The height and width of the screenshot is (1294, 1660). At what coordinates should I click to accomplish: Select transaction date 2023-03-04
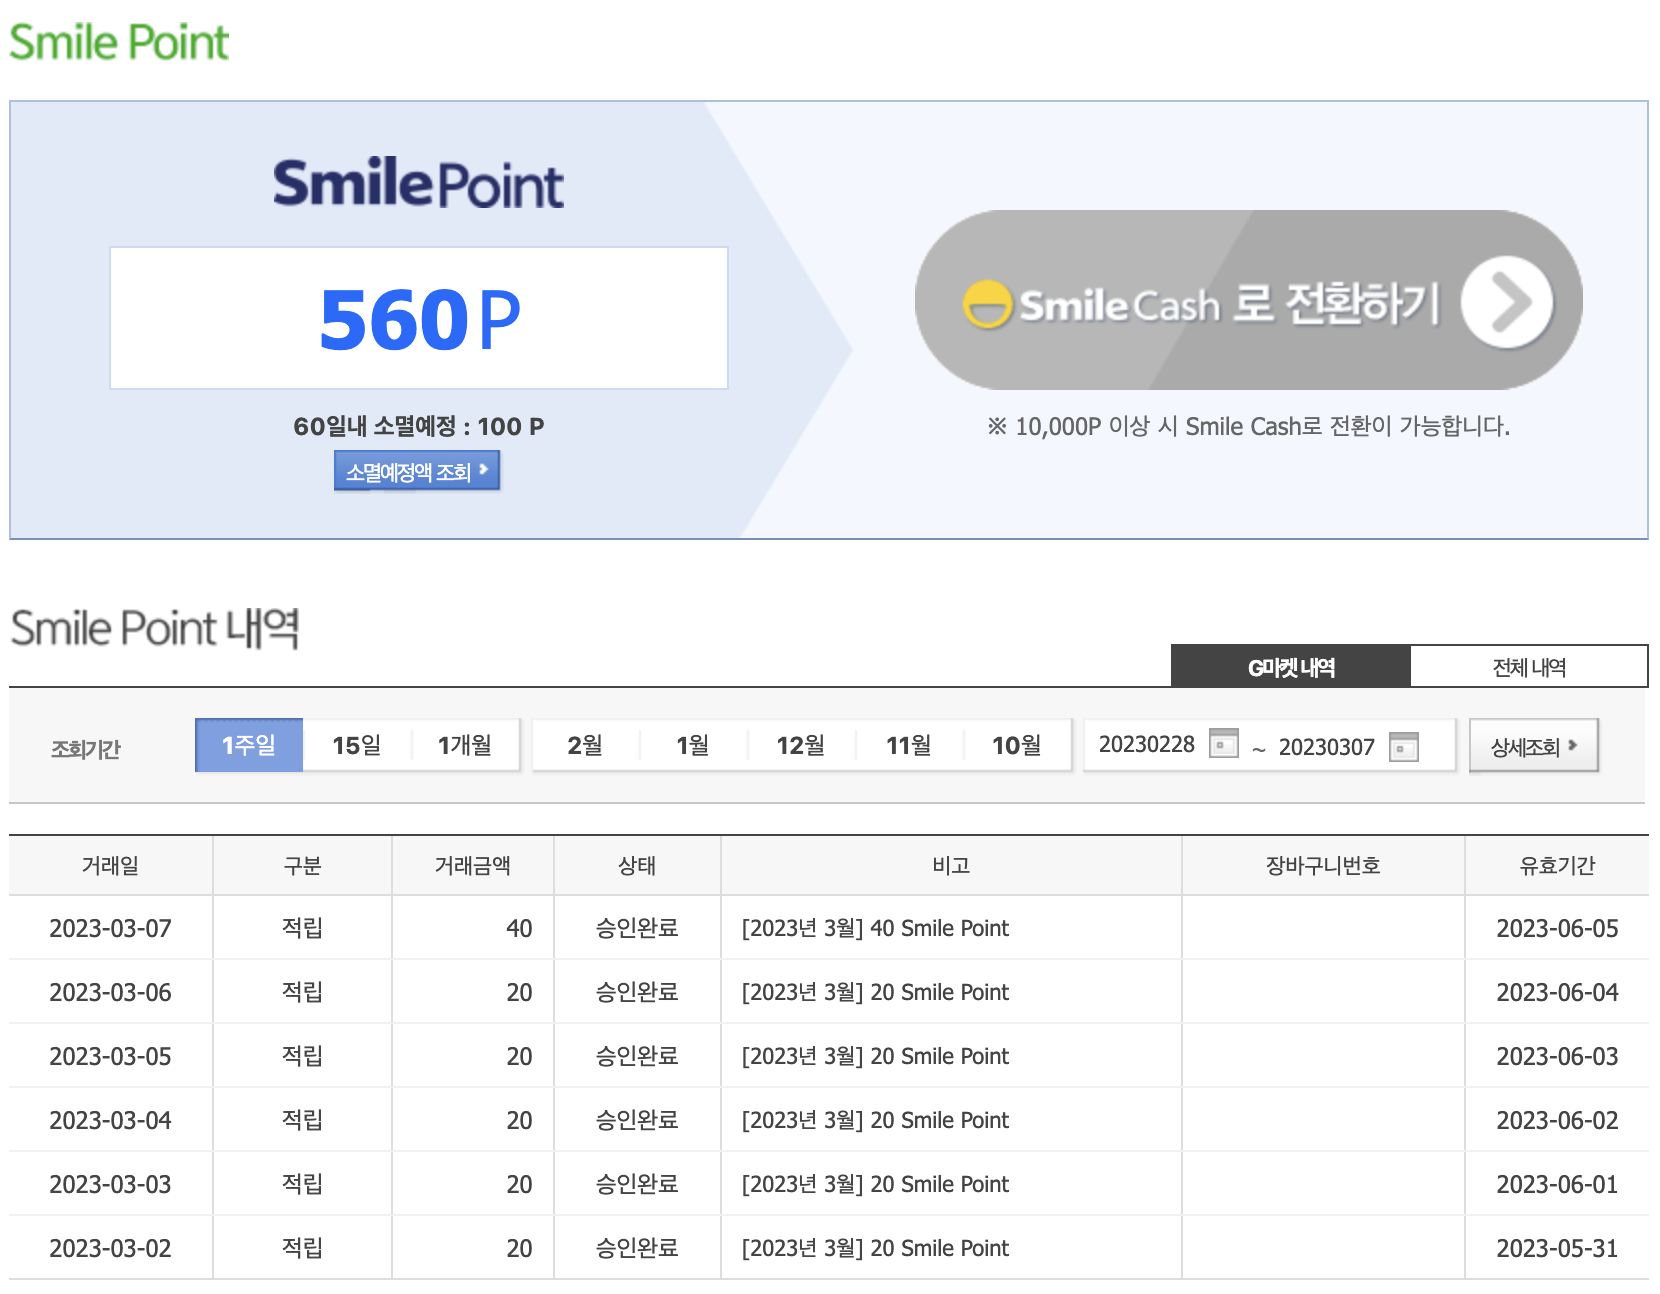click(110, 1120)
